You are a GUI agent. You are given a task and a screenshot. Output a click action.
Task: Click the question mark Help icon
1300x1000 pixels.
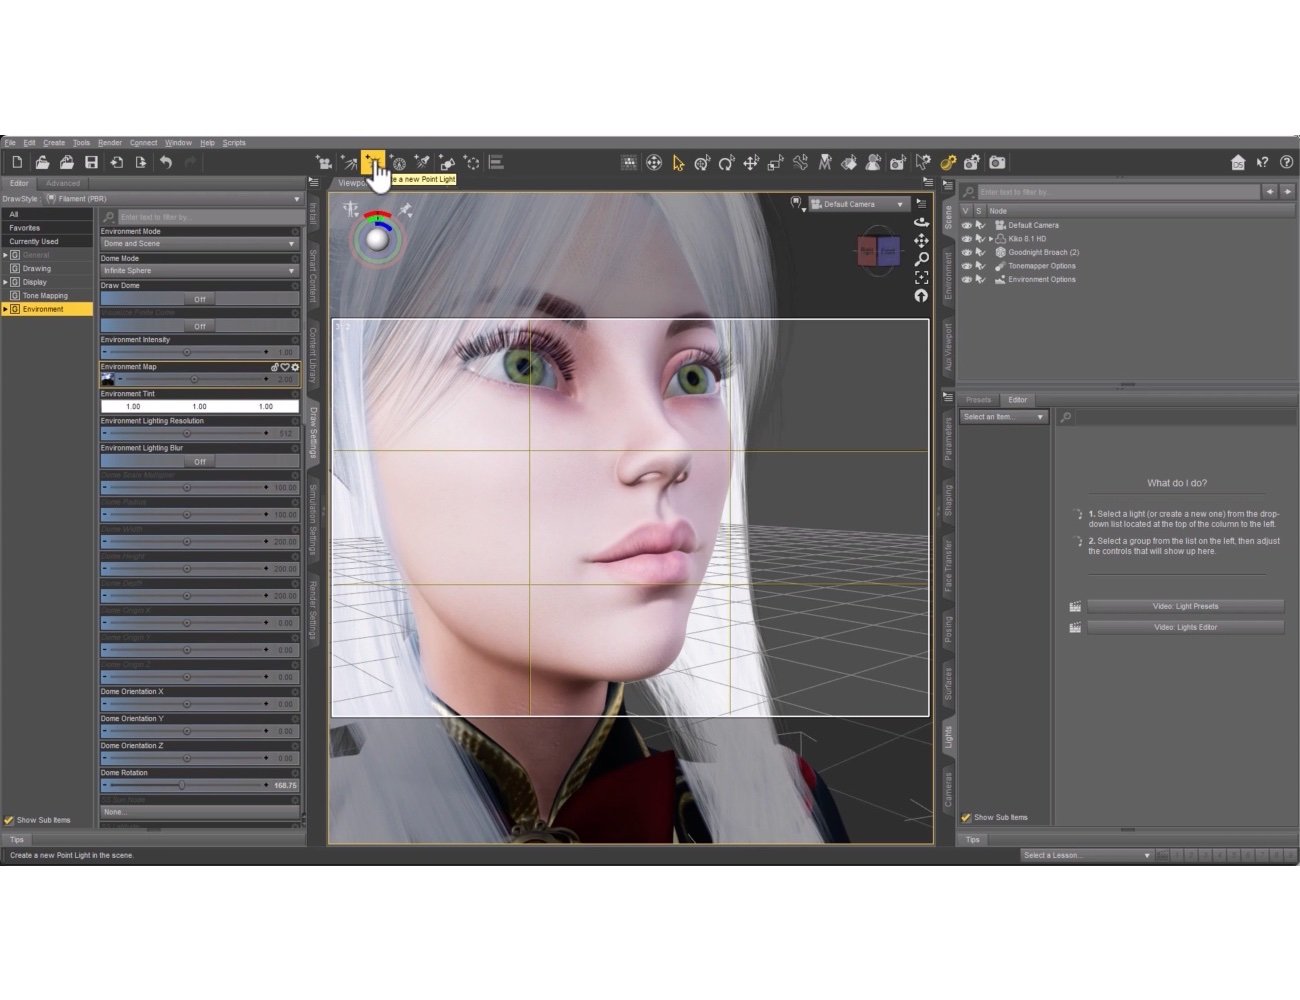coord(1286,162)
